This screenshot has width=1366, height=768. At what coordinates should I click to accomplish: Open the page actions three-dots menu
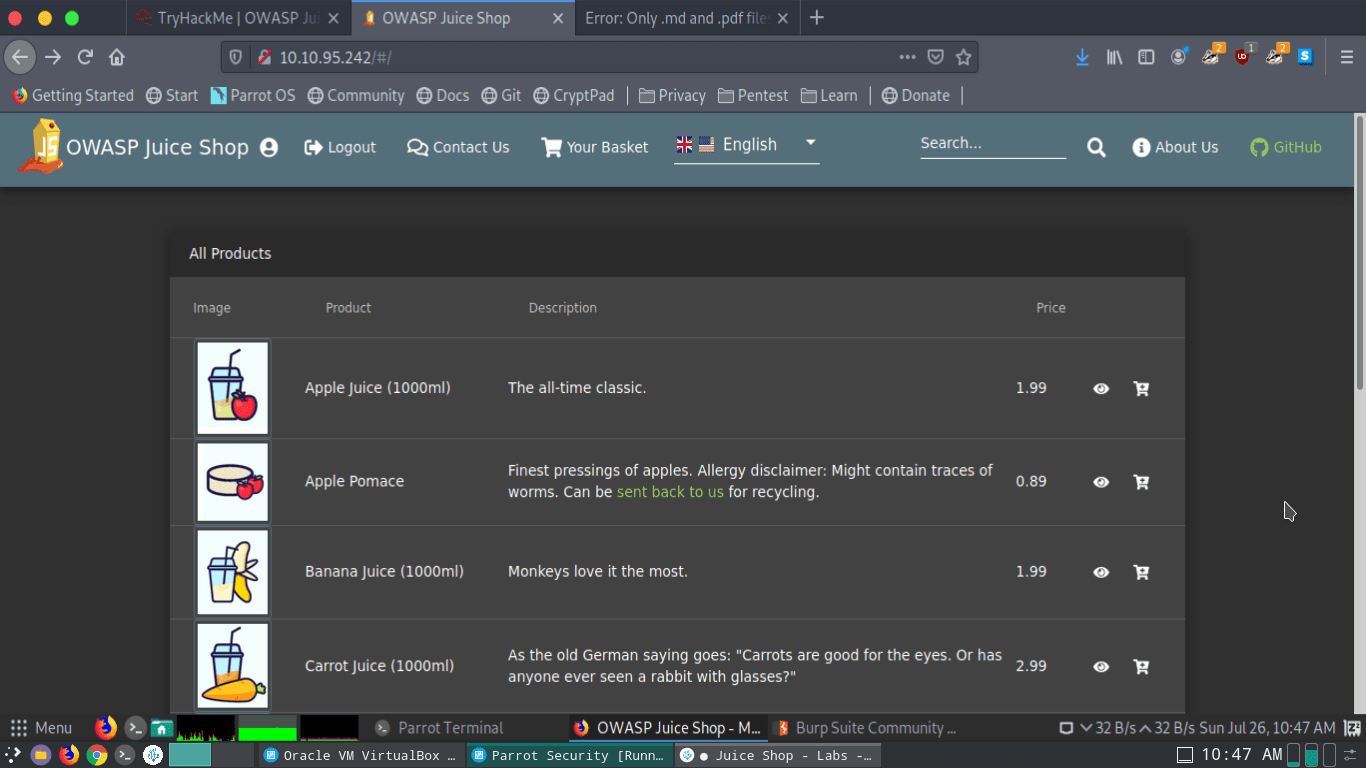pyautogui.click(x=907, y=57)
